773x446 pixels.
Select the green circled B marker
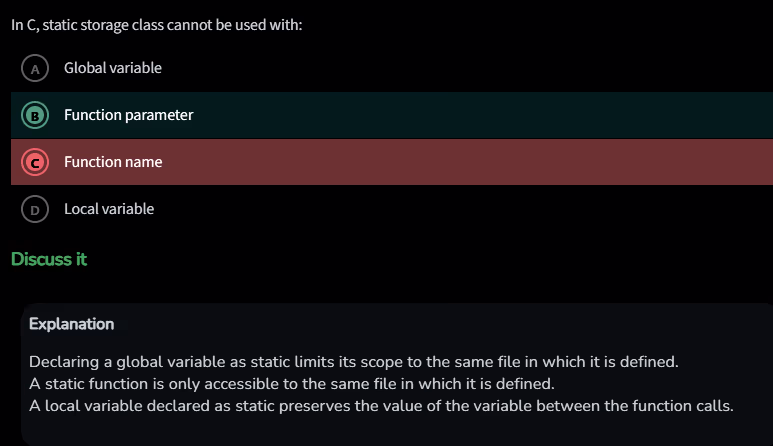point(36,116)
